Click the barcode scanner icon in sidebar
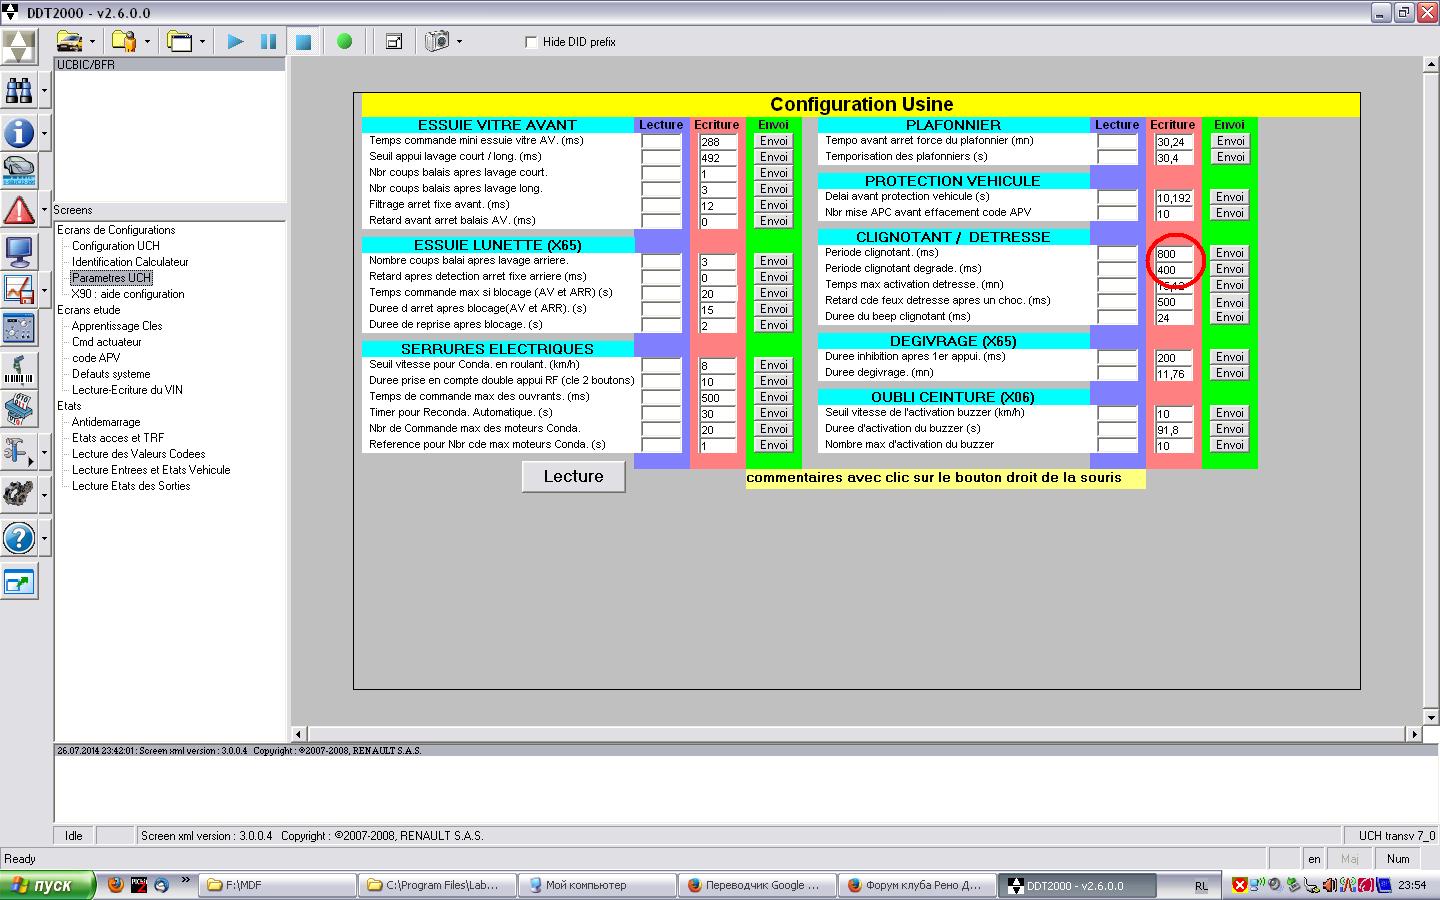 point(19,370)
